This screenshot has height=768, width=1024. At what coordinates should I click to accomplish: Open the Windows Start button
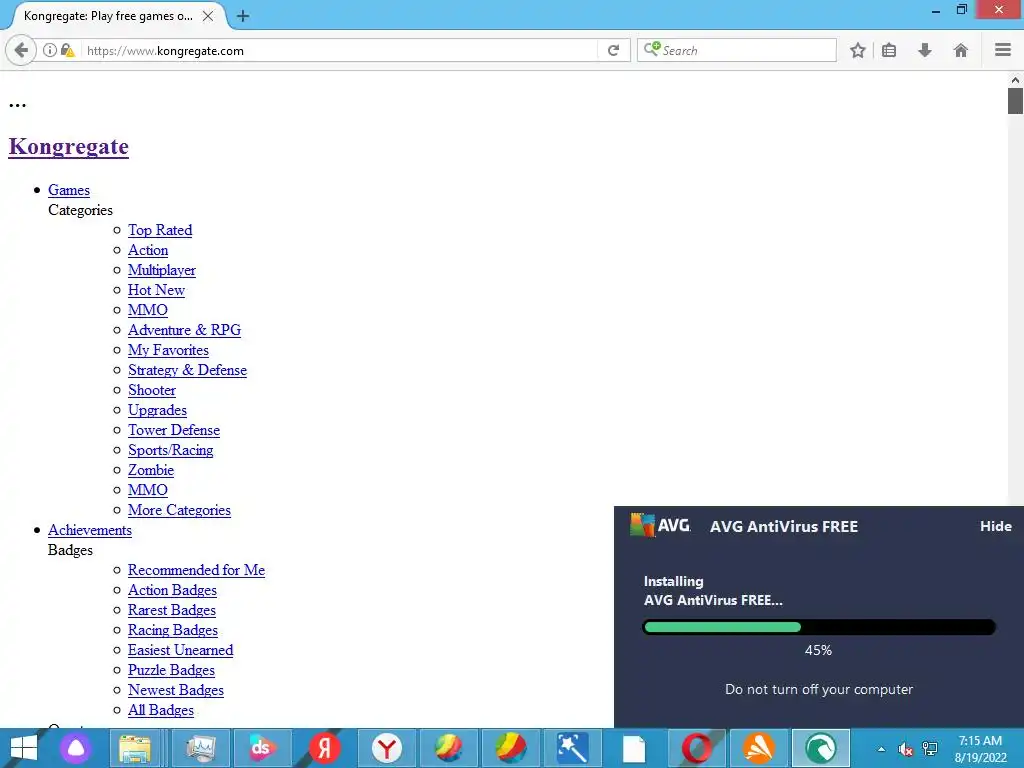[x=24, y=748]
